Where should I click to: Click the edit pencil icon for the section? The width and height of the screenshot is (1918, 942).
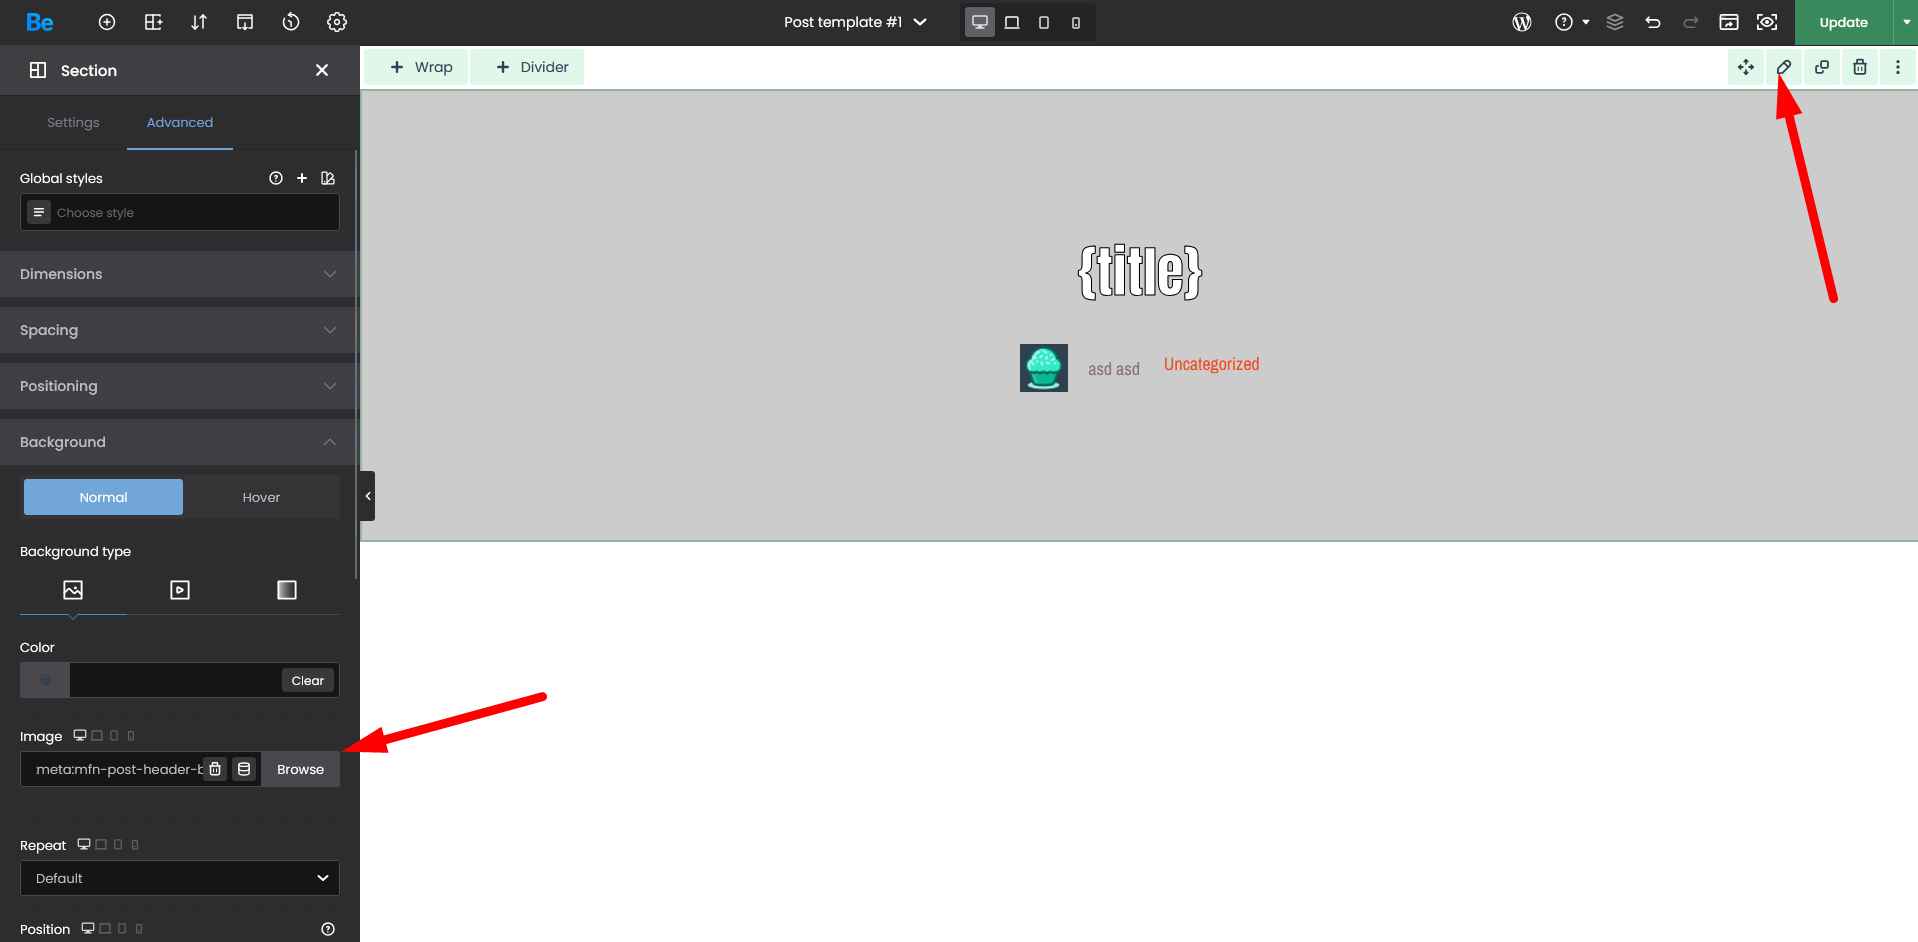click(x=1783, y=67)
